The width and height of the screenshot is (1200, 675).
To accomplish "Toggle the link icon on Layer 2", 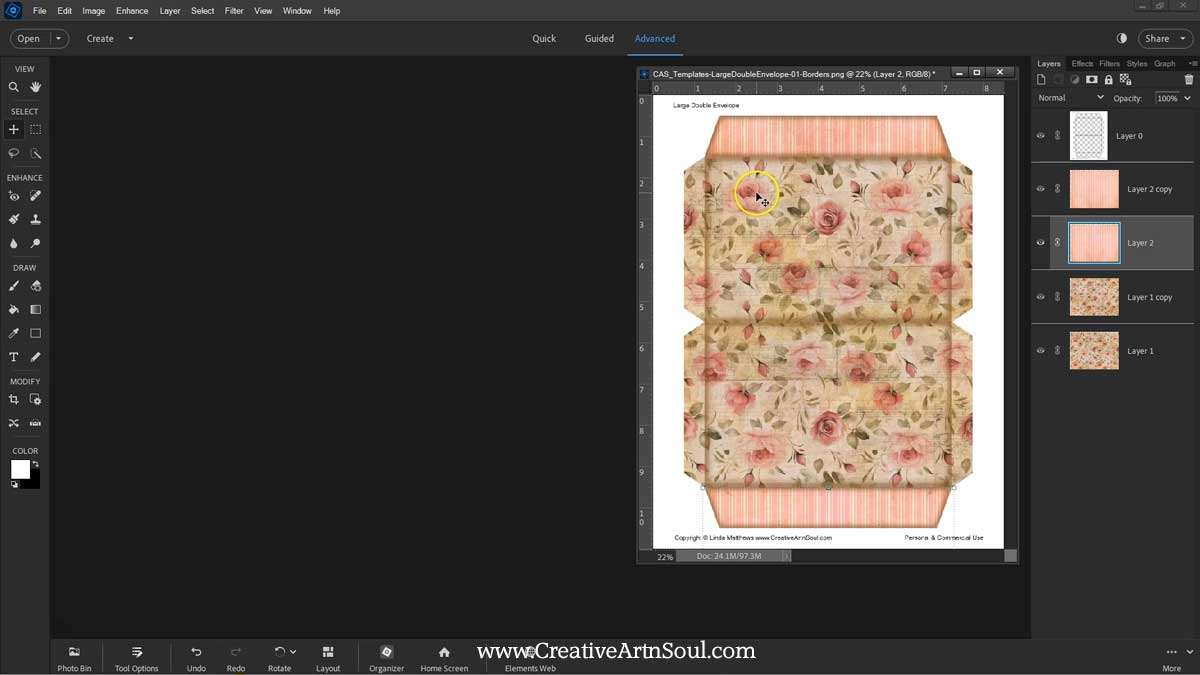I will (1058, 243).
